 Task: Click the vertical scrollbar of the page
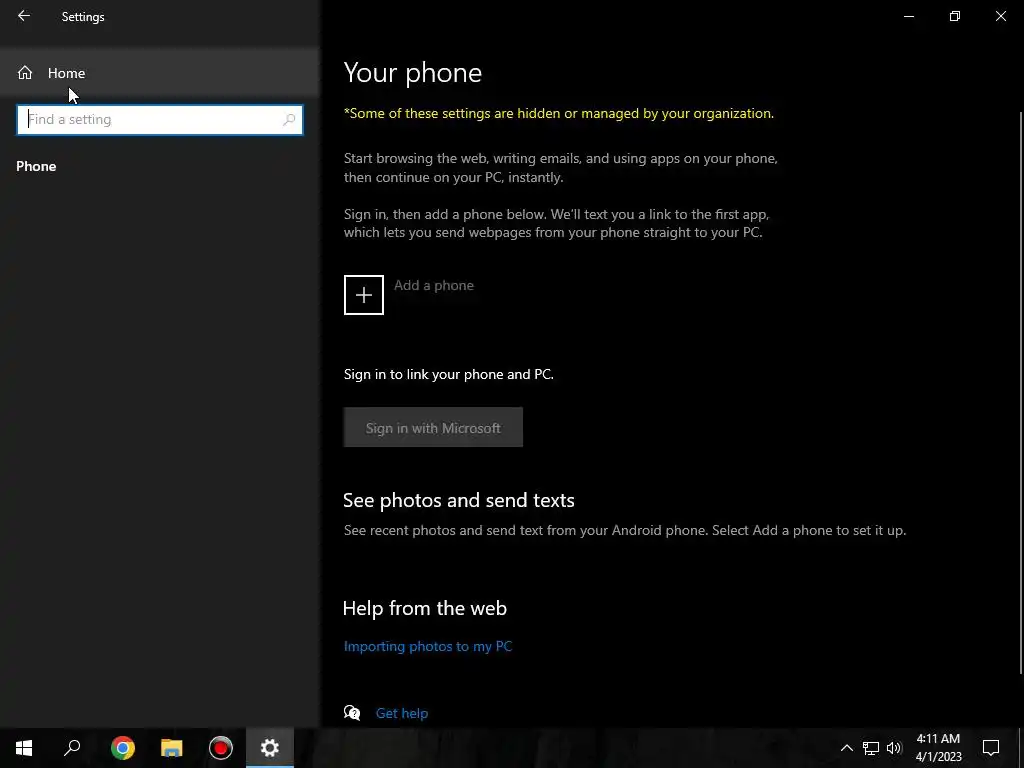[x=1021, y=392]
